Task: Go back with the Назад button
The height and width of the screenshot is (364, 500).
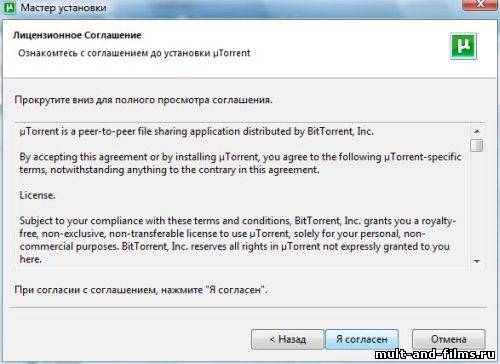Action: coord(287,339)
